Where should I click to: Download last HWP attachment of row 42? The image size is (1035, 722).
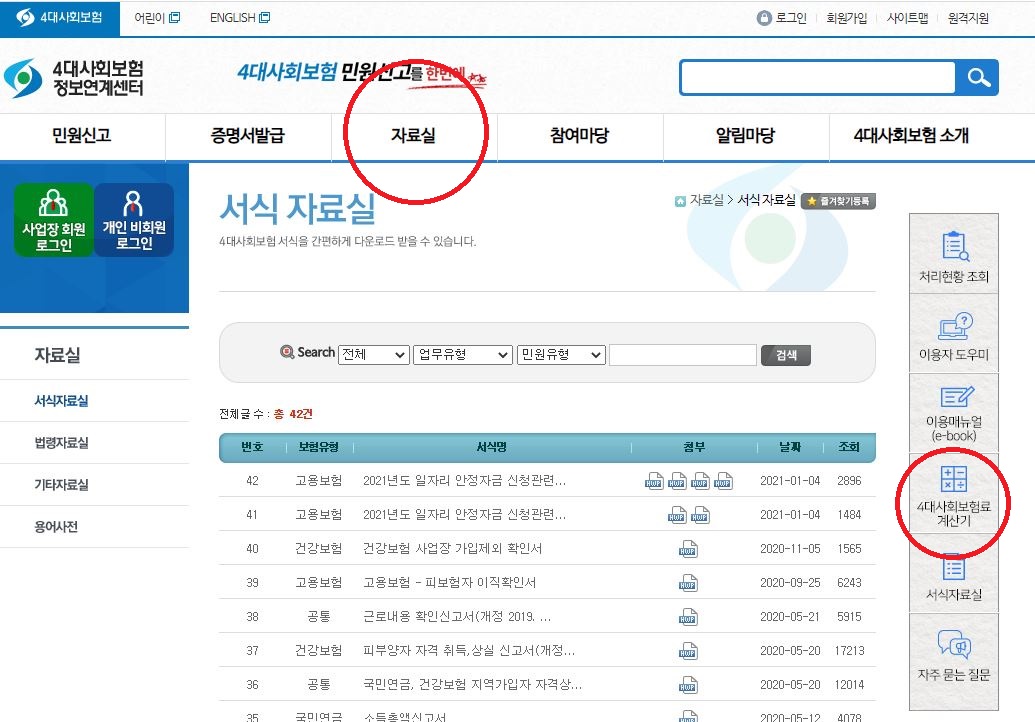[723, 481]
